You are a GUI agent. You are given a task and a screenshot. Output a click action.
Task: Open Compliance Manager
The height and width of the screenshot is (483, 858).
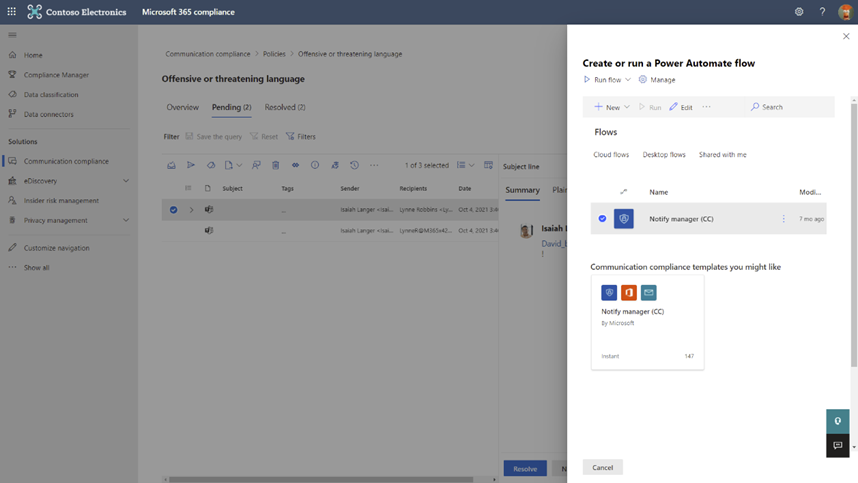coord(56,74)
